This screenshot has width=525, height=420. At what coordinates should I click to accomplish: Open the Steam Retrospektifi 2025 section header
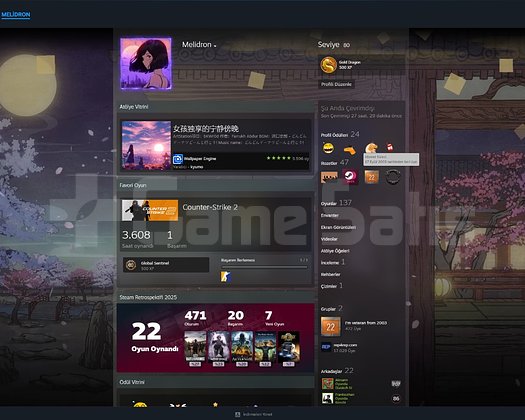pos(148,297)
